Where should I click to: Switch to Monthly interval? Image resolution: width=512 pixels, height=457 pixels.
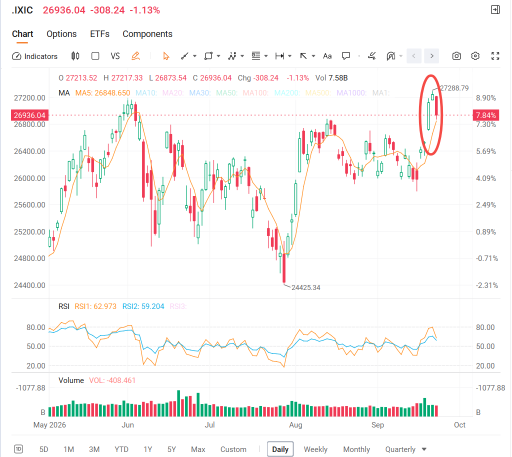point(357,449)
